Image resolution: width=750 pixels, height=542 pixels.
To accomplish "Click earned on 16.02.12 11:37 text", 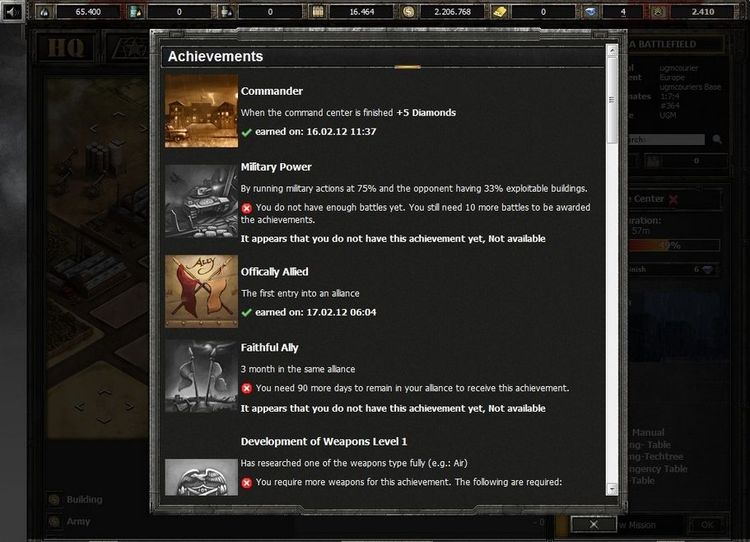I will tap(316, 132).
